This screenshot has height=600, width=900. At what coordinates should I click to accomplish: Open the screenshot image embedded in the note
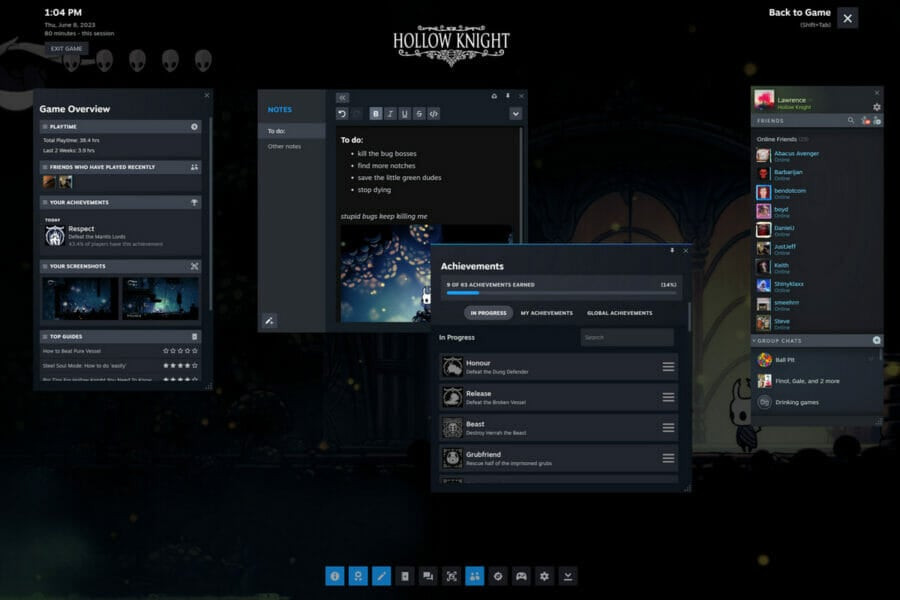(x=386, y=273)
